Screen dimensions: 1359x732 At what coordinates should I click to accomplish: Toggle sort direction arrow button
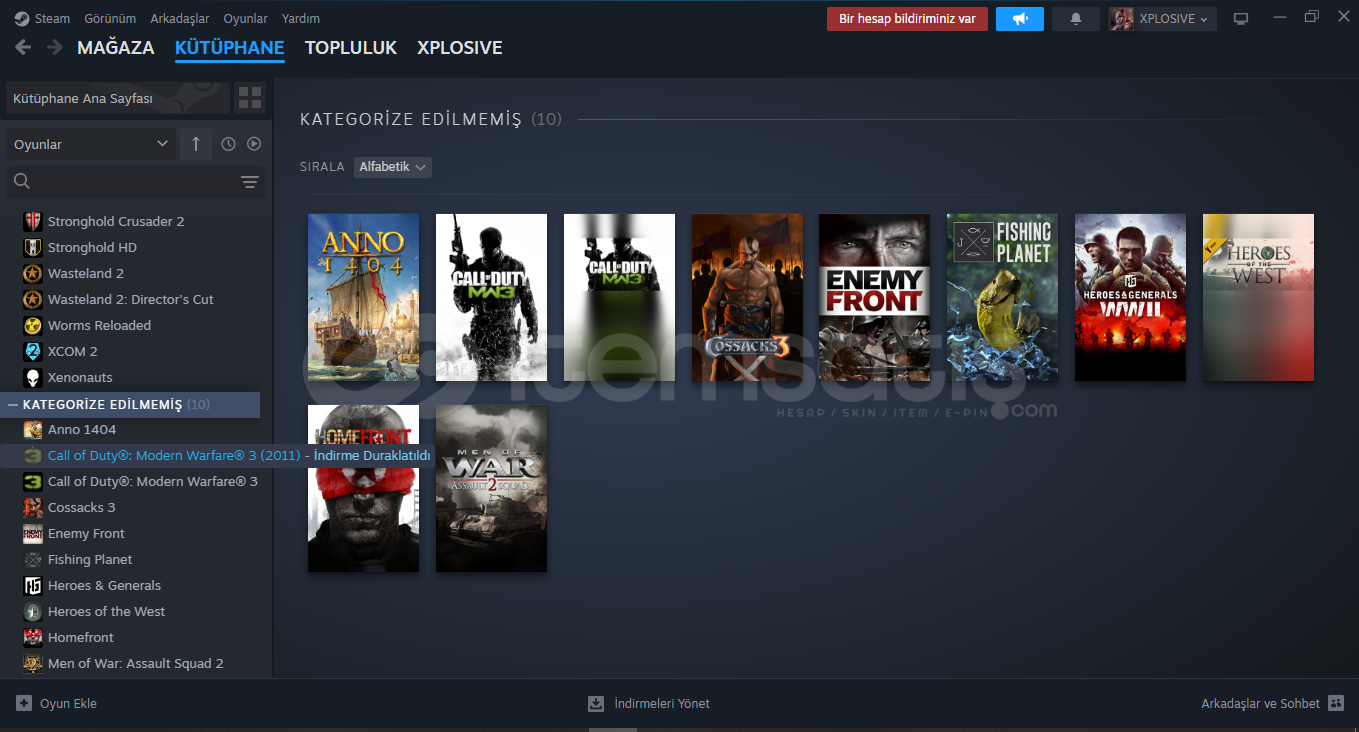pos(196,144)
